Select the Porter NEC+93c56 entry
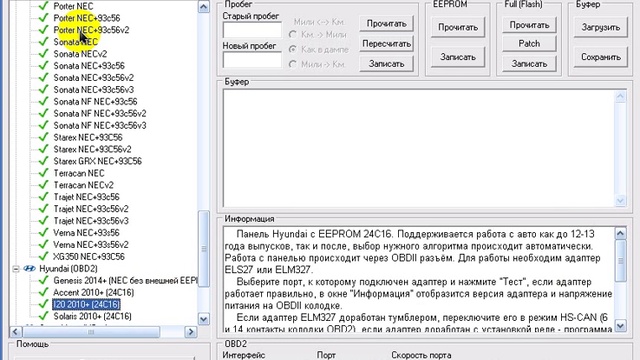Image resolution: width=640 pixels, height=360 pixels. (x=87, y=18)
